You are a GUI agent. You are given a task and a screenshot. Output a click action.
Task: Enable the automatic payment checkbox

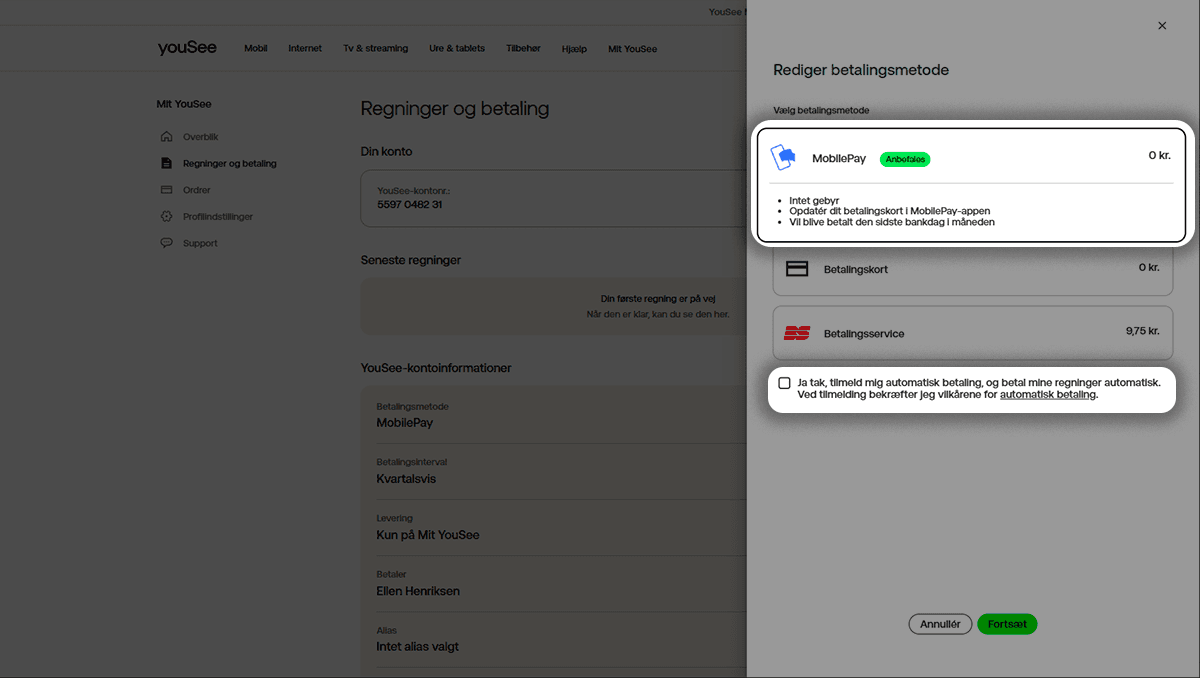pyautogui.click(x=785, y=383)
